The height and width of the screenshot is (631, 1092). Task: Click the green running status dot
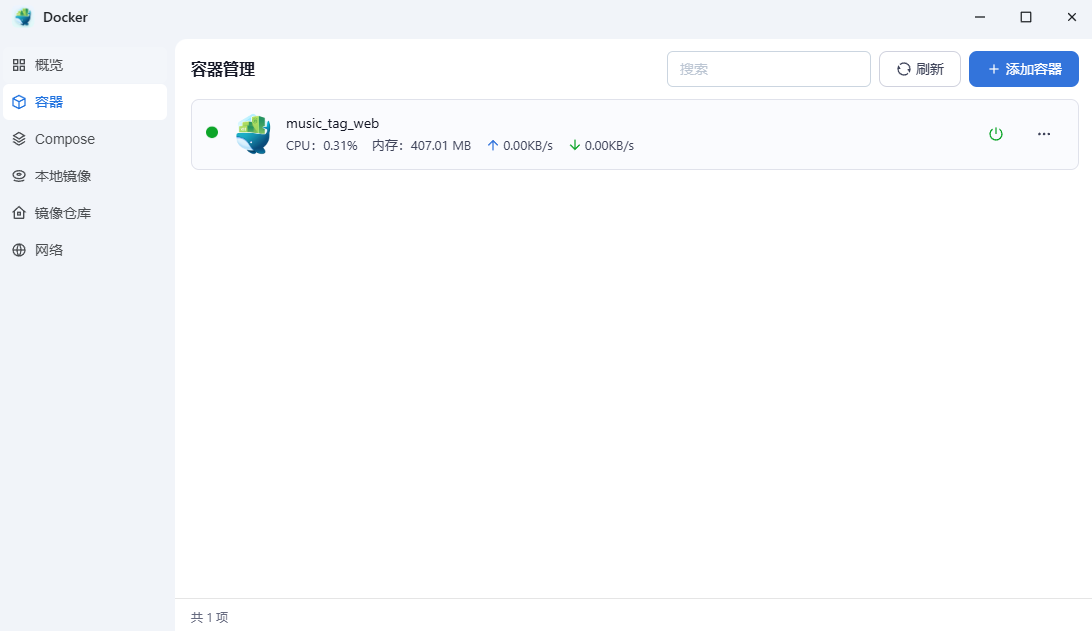coord(212,132)
